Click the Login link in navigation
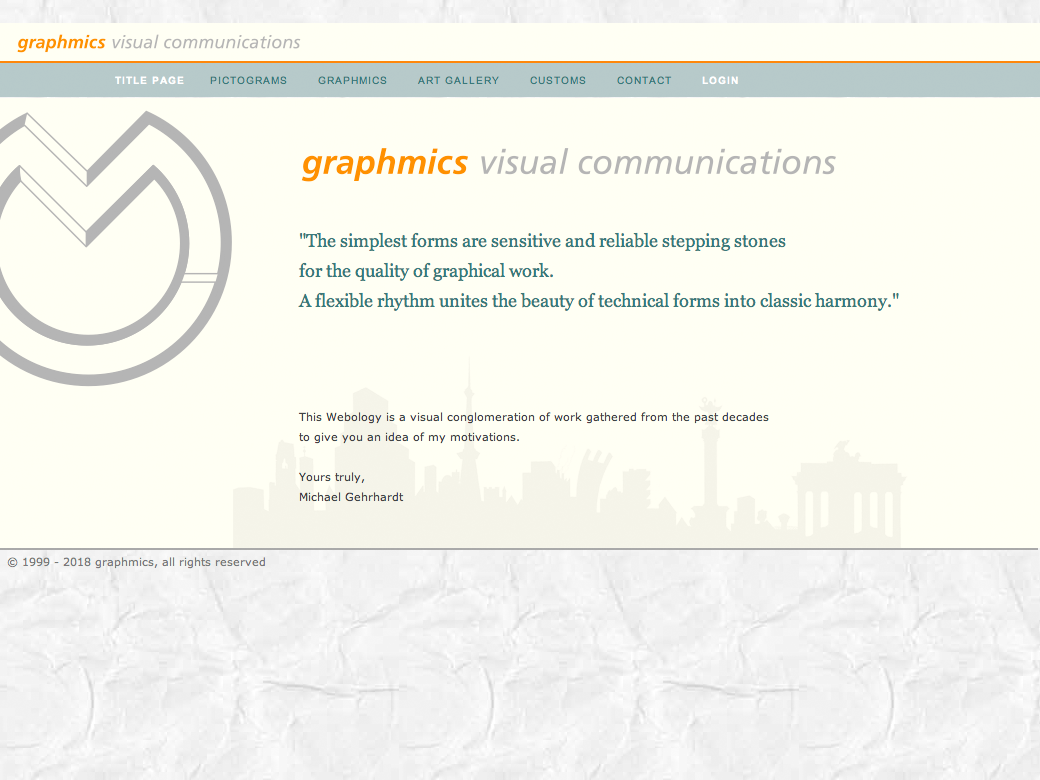Image resolution: width=1040 pixels, height=780 pixels. point(720,80)
